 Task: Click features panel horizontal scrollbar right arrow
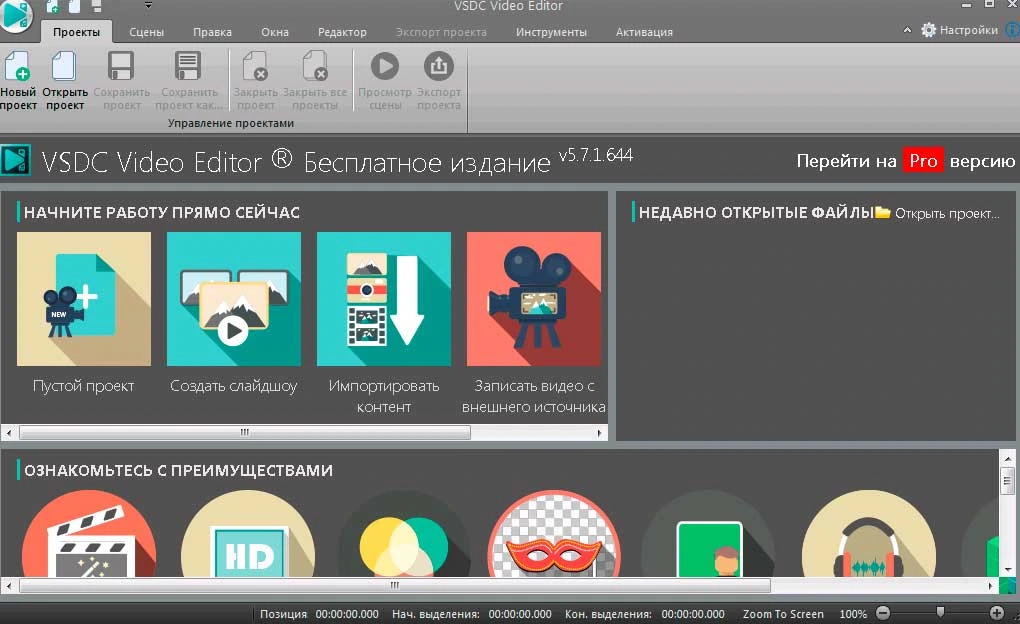[x=990, y=586]
